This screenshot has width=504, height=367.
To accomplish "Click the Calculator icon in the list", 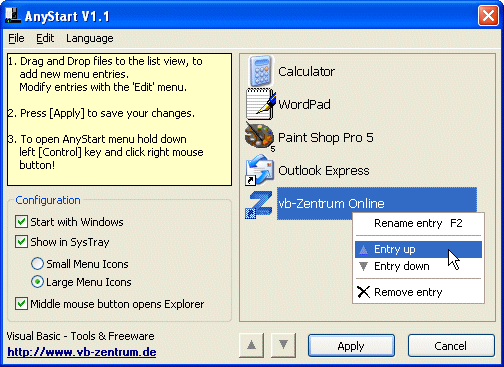I will point(261,71).
